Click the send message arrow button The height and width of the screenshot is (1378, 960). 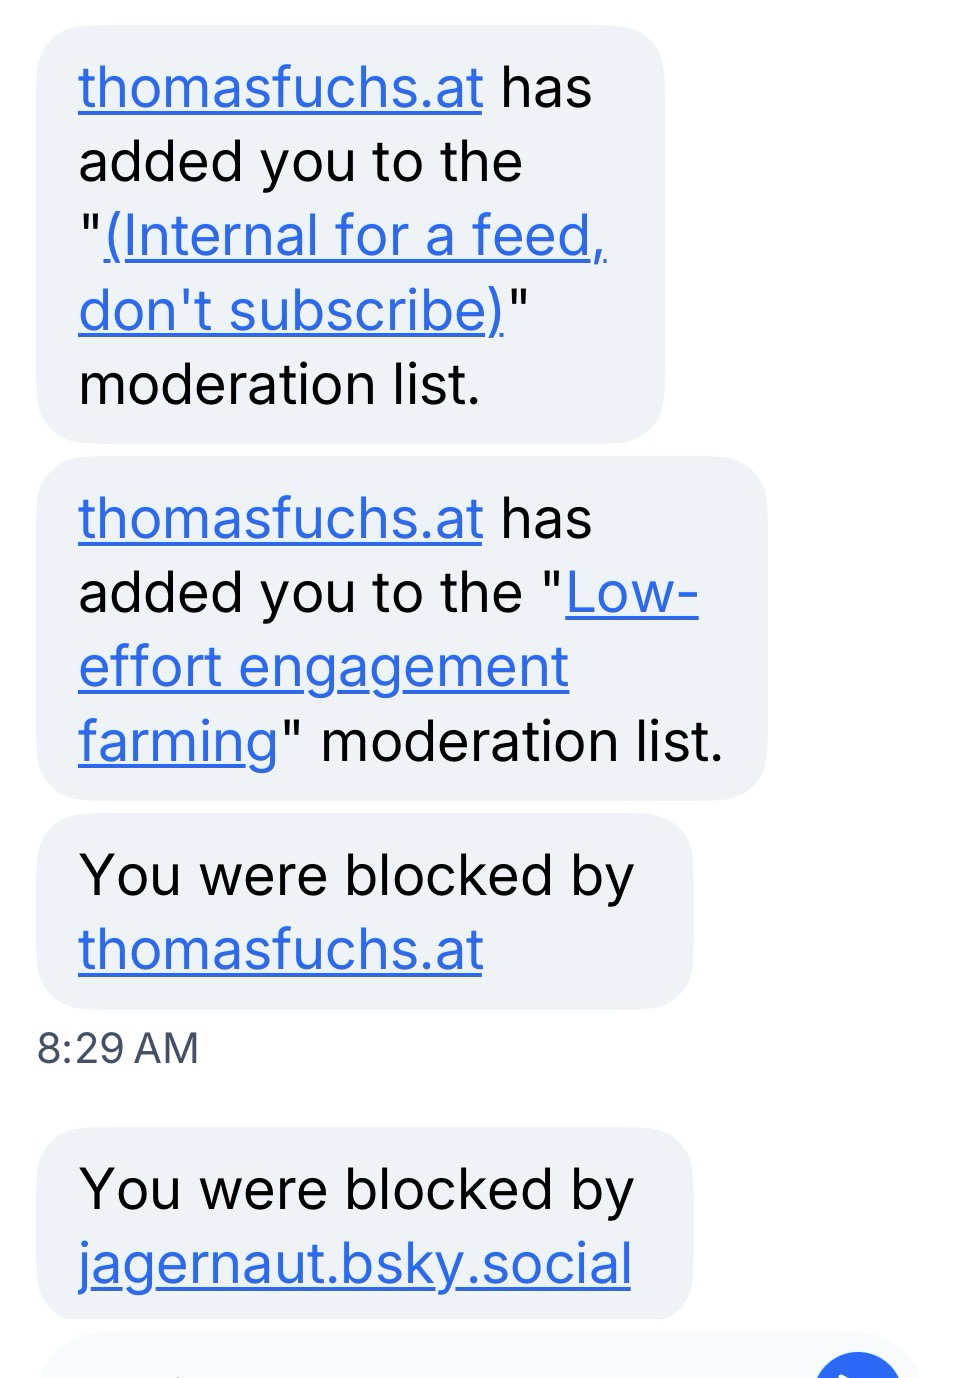click(858, 1366)
